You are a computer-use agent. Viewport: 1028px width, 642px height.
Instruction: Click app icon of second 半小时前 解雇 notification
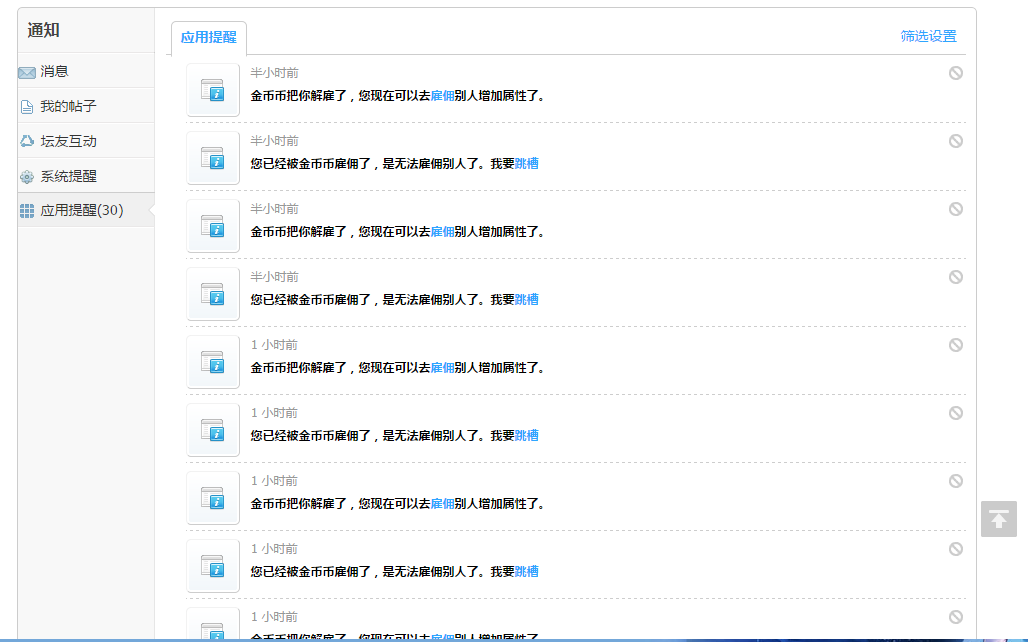[x=213, y=226]
